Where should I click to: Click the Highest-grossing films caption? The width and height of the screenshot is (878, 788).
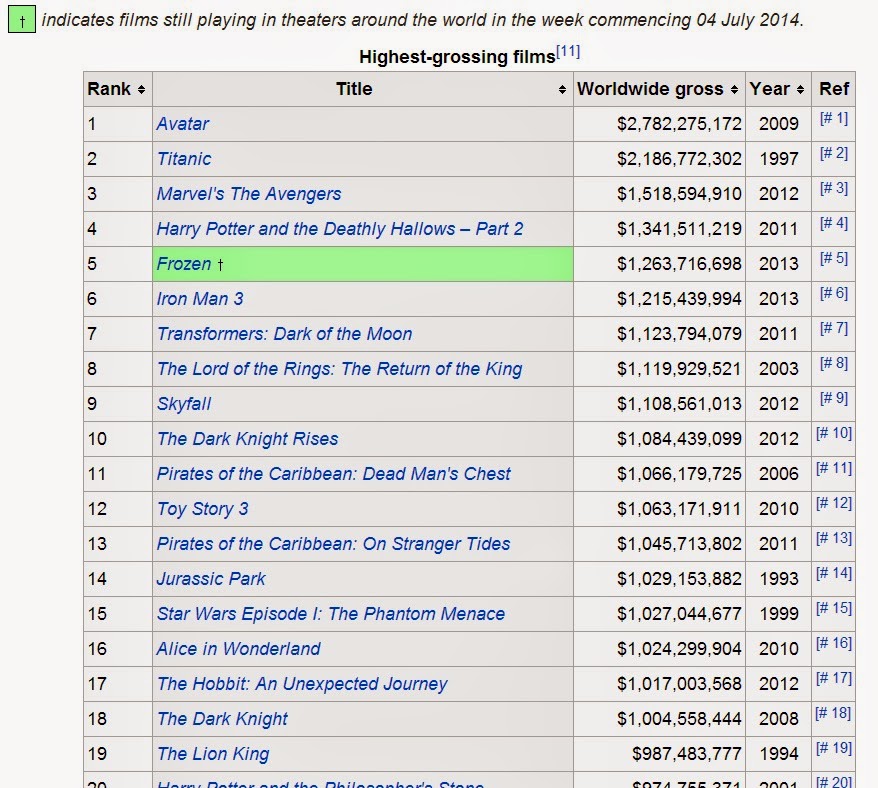pos(457,57)
